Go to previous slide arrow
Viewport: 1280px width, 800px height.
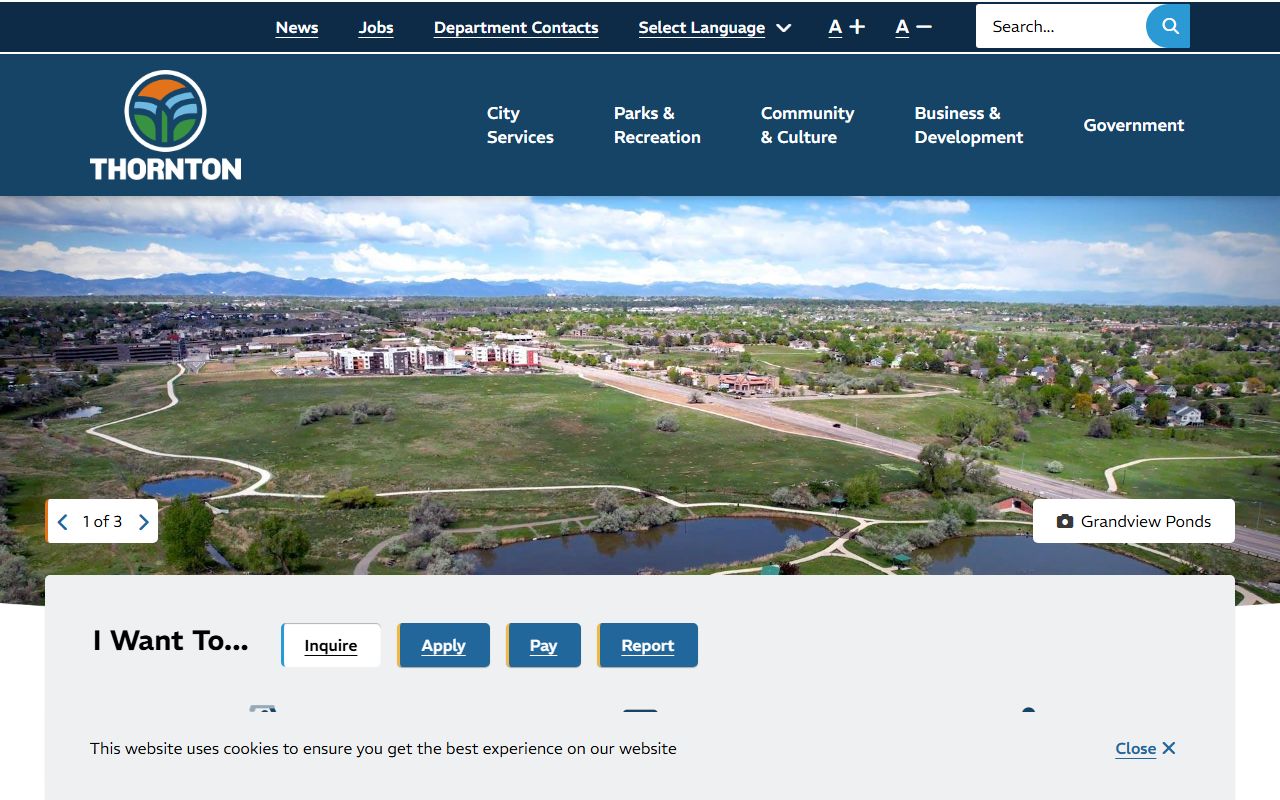pyautogui.click(x=63, y=522)
